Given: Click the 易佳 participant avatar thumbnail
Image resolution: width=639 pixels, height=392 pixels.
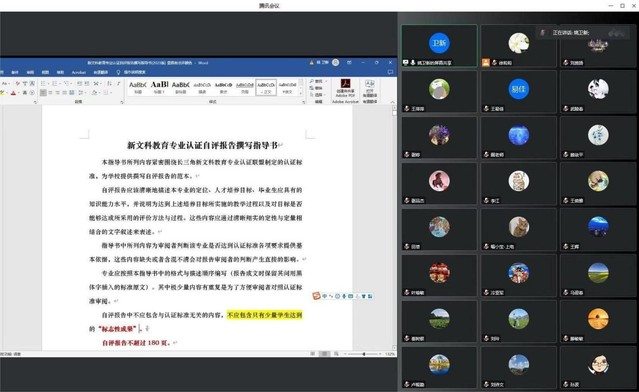Looking at the screenshot, I should click(x=518, y=89).
